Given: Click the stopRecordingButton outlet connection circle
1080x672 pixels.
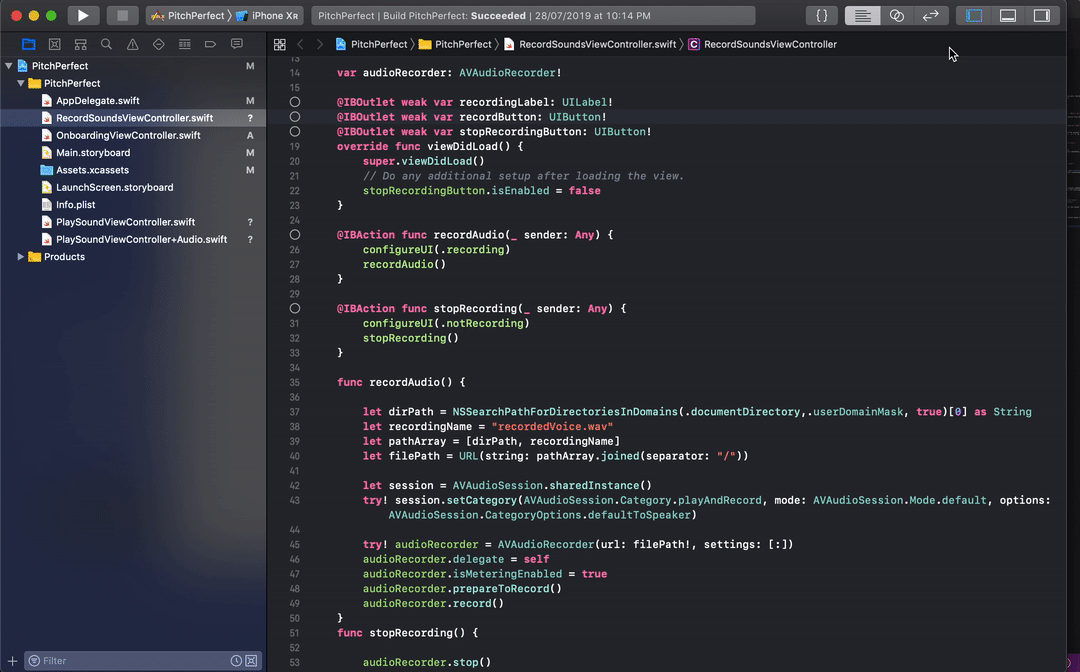Looking at the screenshot, I should [295, 132].
